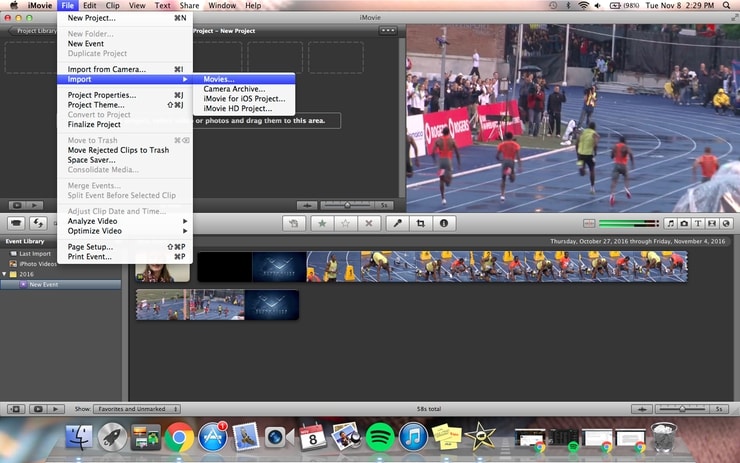Open the Clip menu in menu bar

pos(112,5)
